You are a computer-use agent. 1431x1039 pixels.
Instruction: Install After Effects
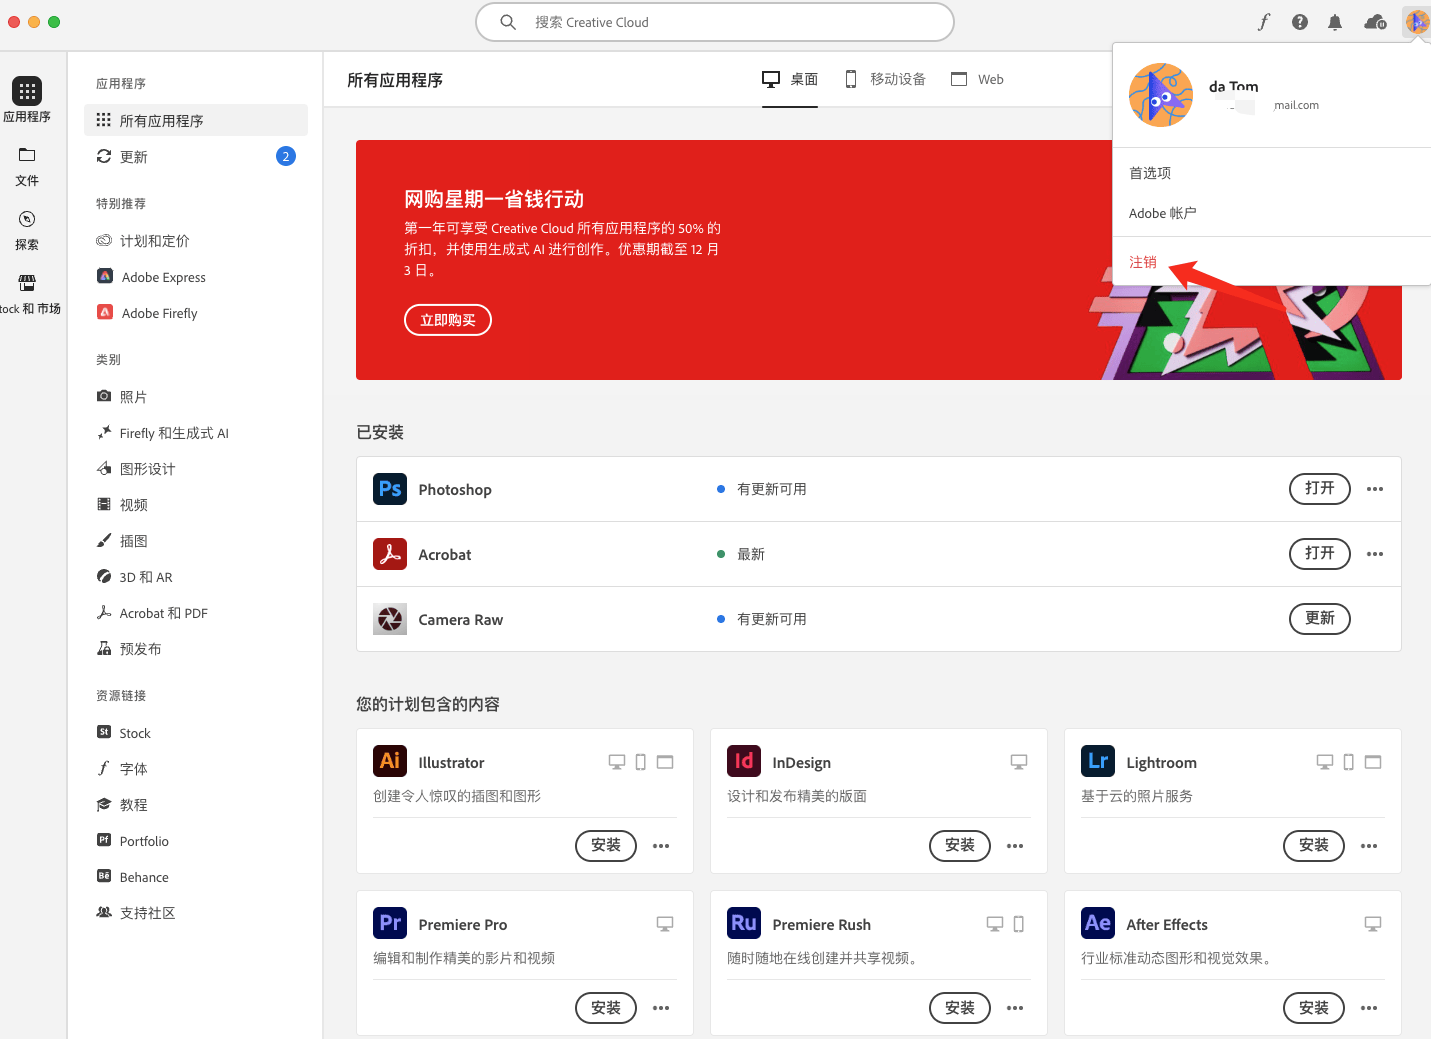(1314, 1008)
